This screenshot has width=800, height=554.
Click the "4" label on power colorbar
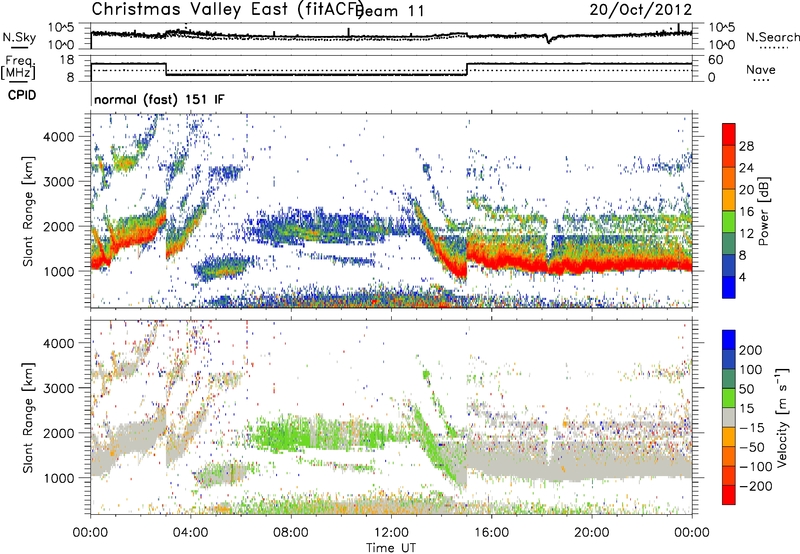(742, 277)
